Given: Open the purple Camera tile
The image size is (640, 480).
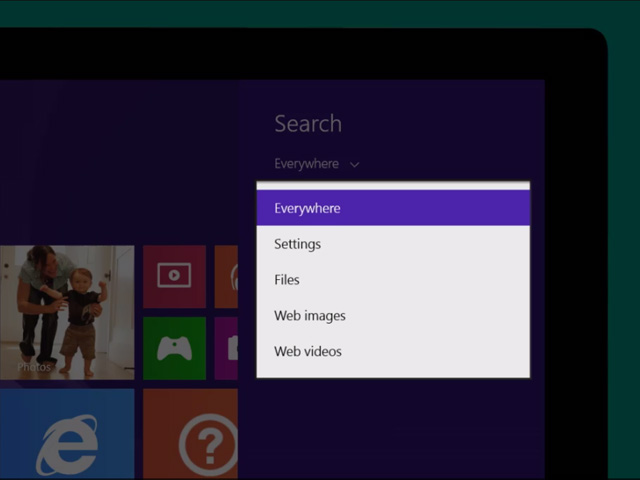Looking at the screenshot, I should pyautogui.click(x=226, y=348).
